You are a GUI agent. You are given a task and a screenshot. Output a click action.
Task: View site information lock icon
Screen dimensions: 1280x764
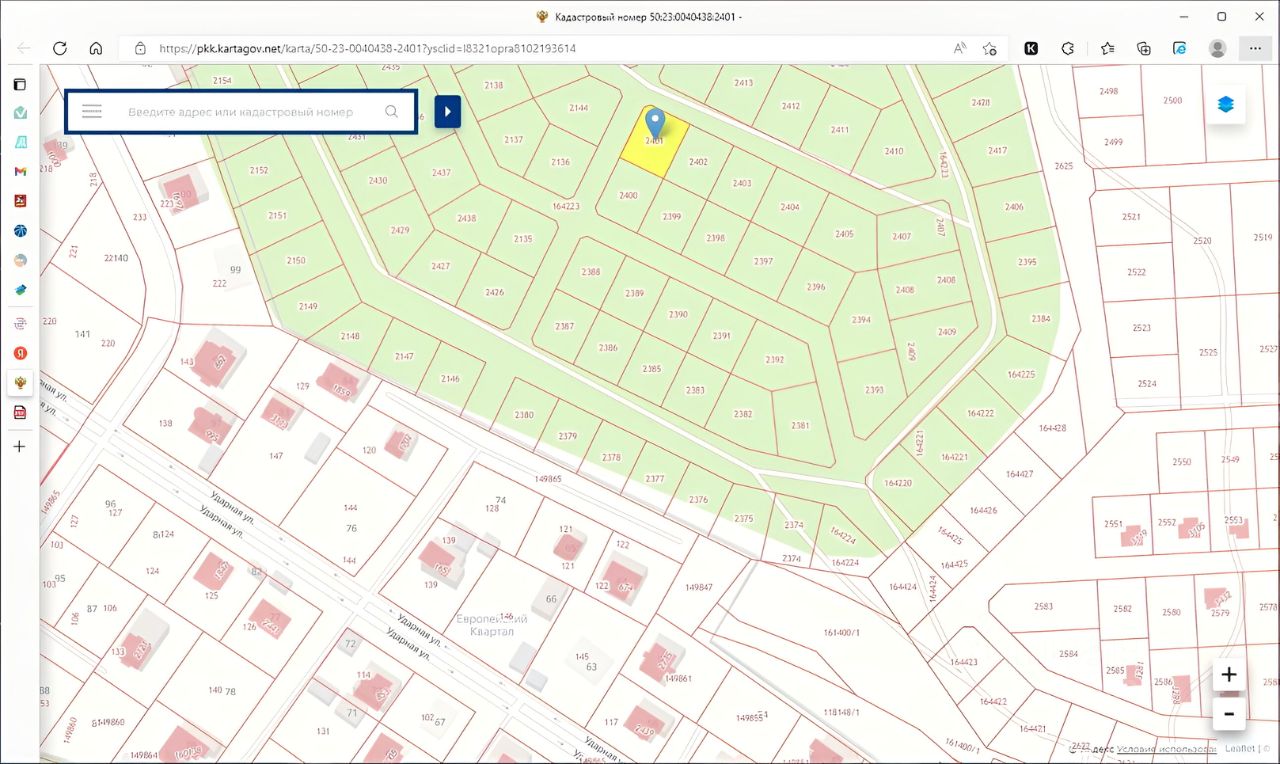pyautogui.click(x=140, y=48)
